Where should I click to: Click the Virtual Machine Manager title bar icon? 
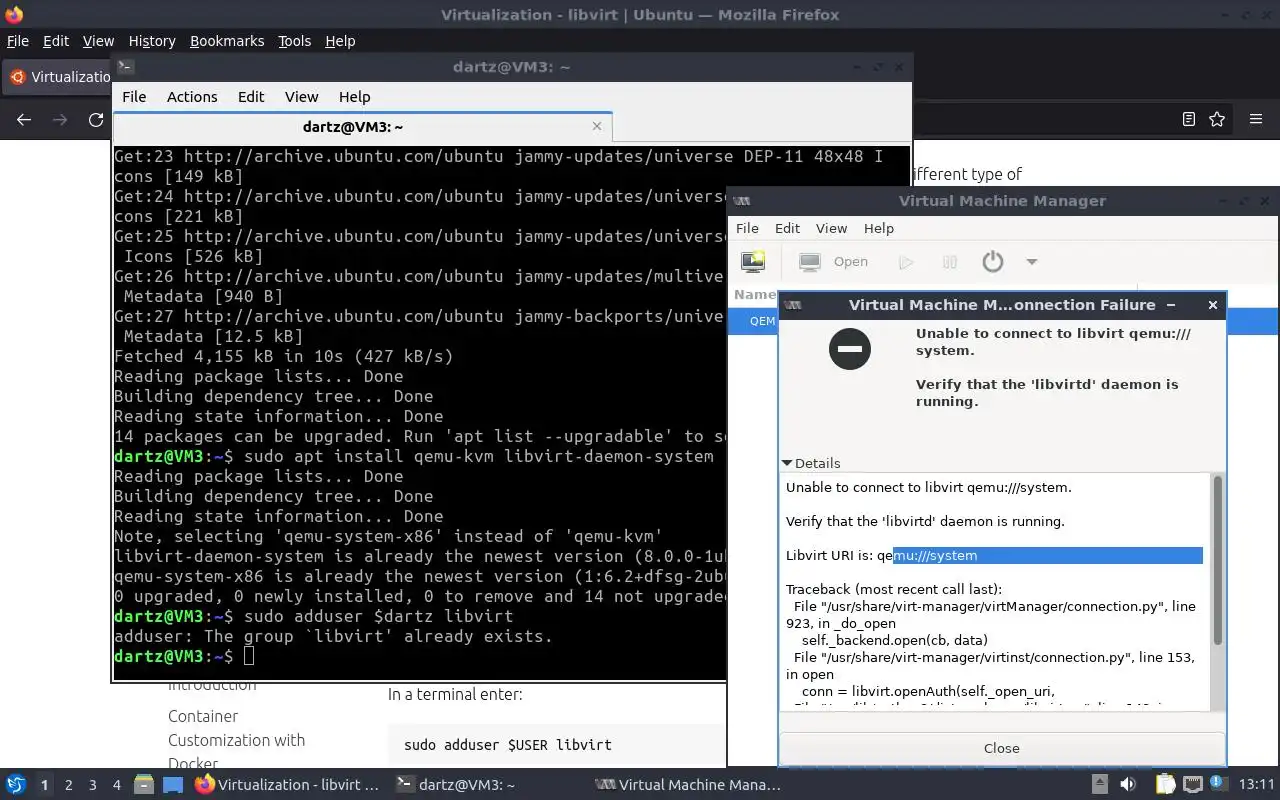click(742, 201)
